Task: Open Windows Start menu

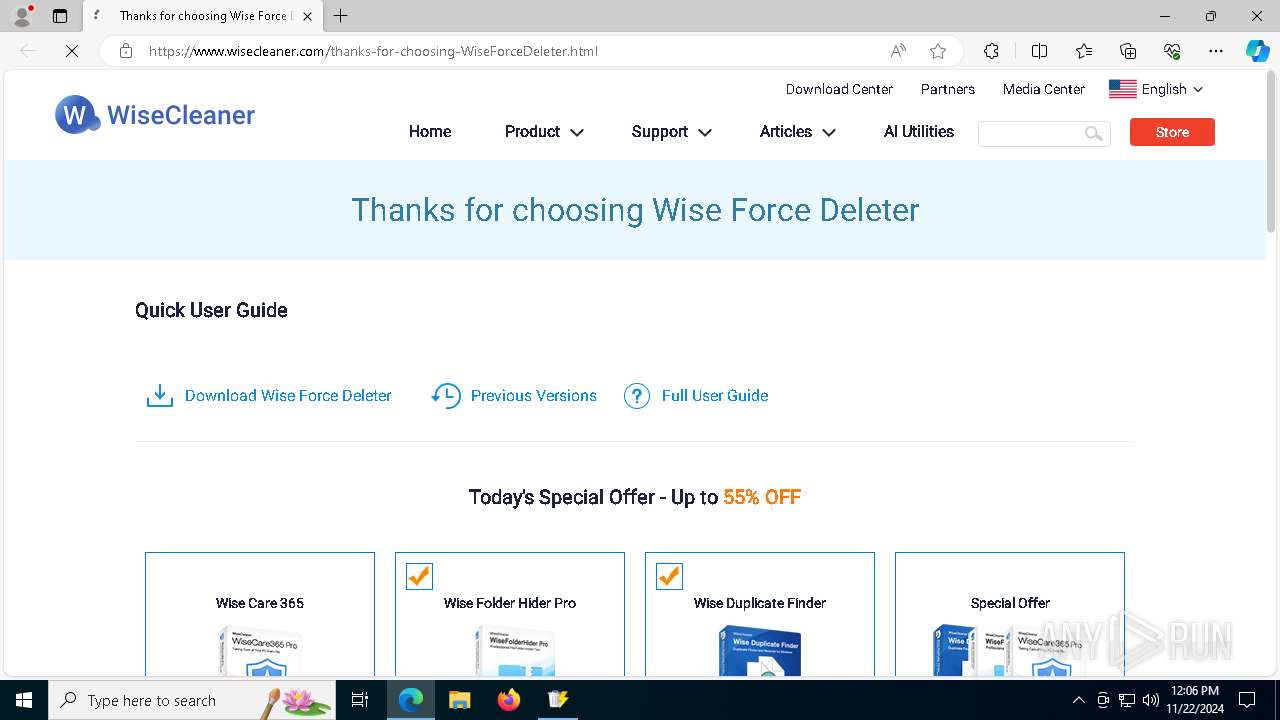Action: 24,700
